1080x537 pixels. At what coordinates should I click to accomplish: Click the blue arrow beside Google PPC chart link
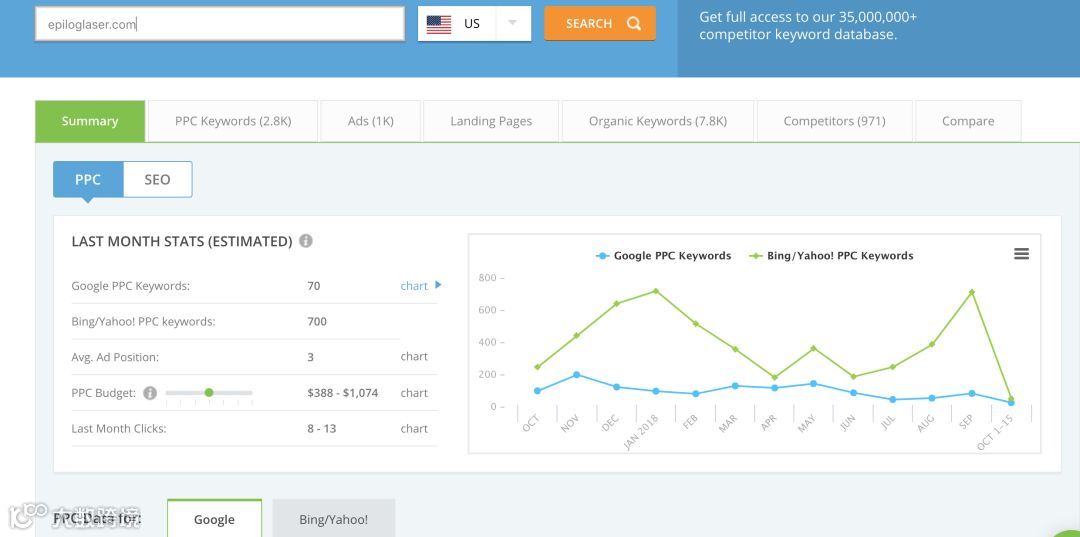pyautogui.click(x=438, y=285)
